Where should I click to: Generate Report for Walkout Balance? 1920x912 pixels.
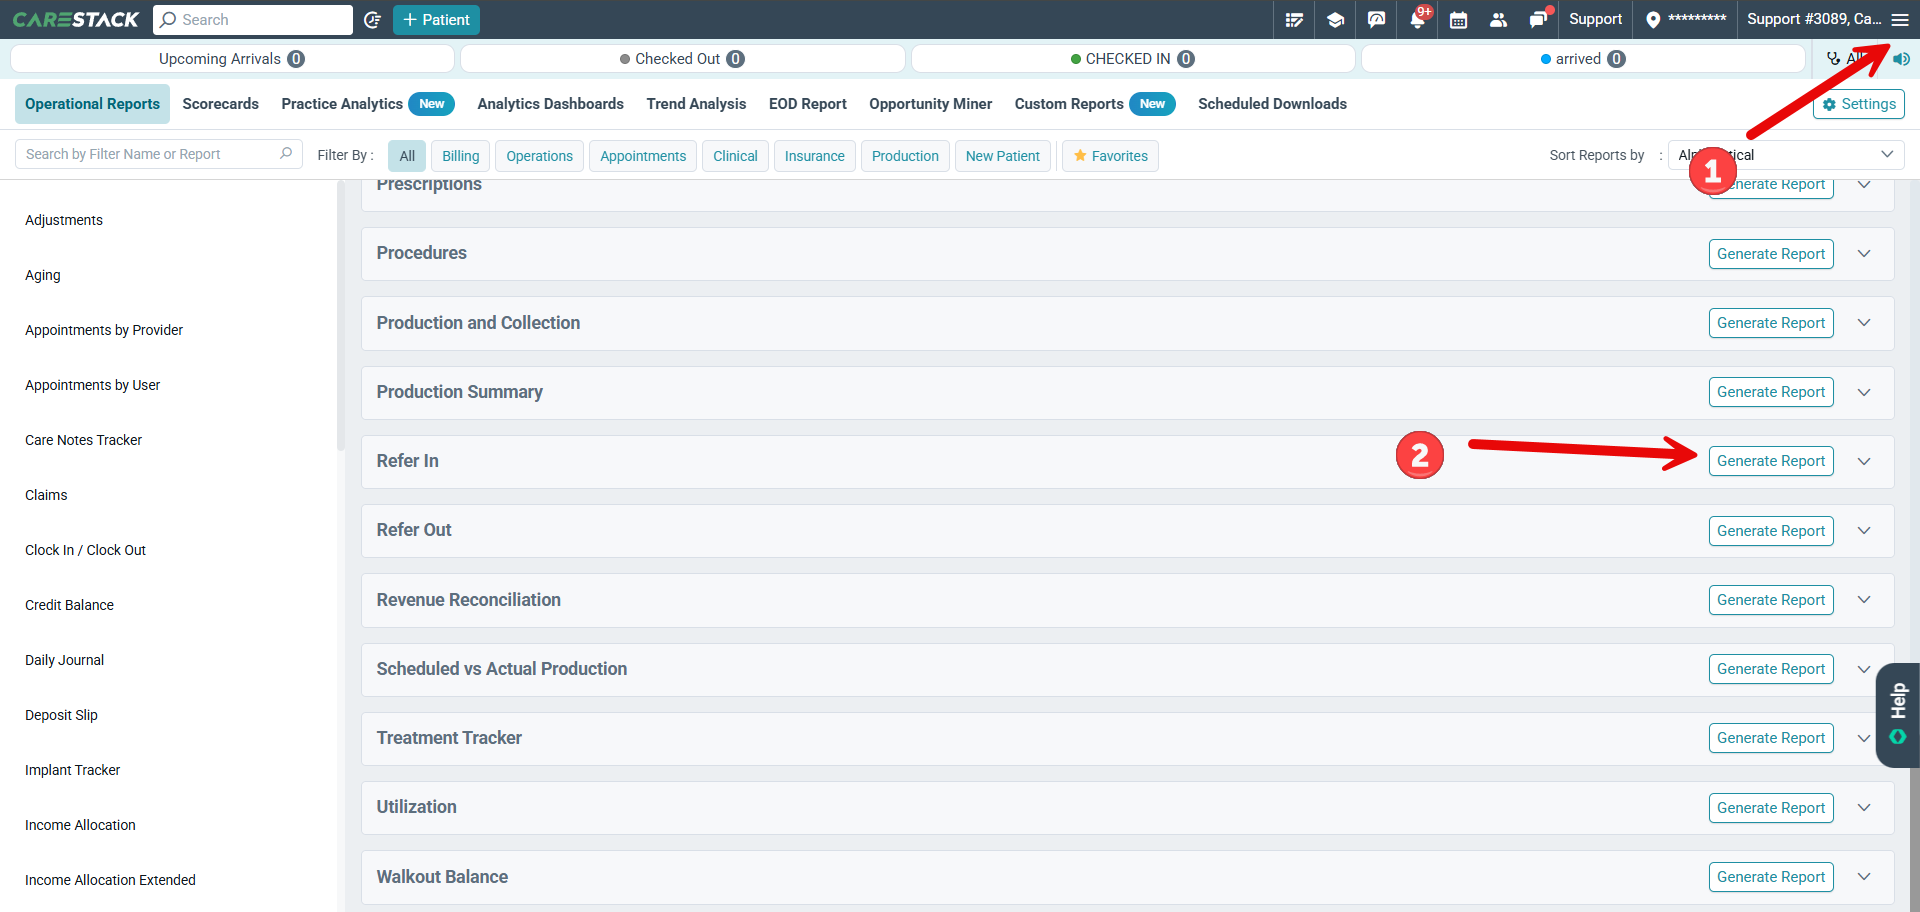[x=1771, y=877]
